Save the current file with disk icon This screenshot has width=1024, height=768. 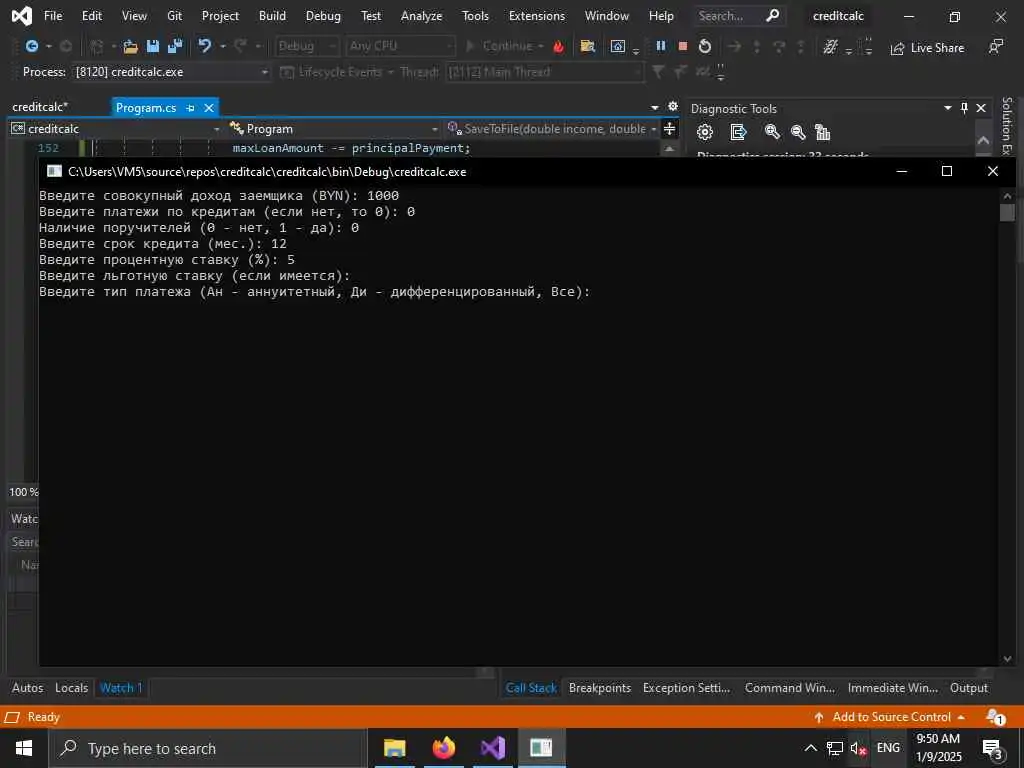(x=153, y=46)
